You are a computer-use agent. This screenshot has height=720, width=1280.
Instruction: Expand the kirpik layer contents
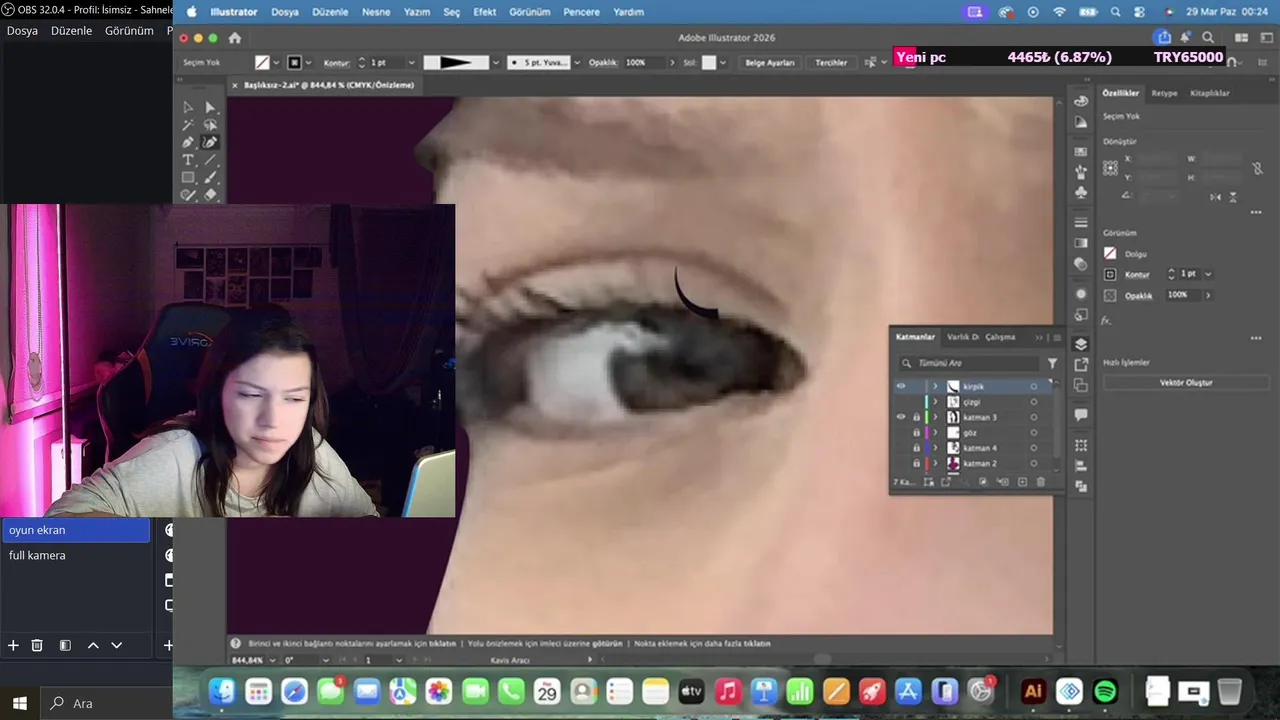point(936,386)
